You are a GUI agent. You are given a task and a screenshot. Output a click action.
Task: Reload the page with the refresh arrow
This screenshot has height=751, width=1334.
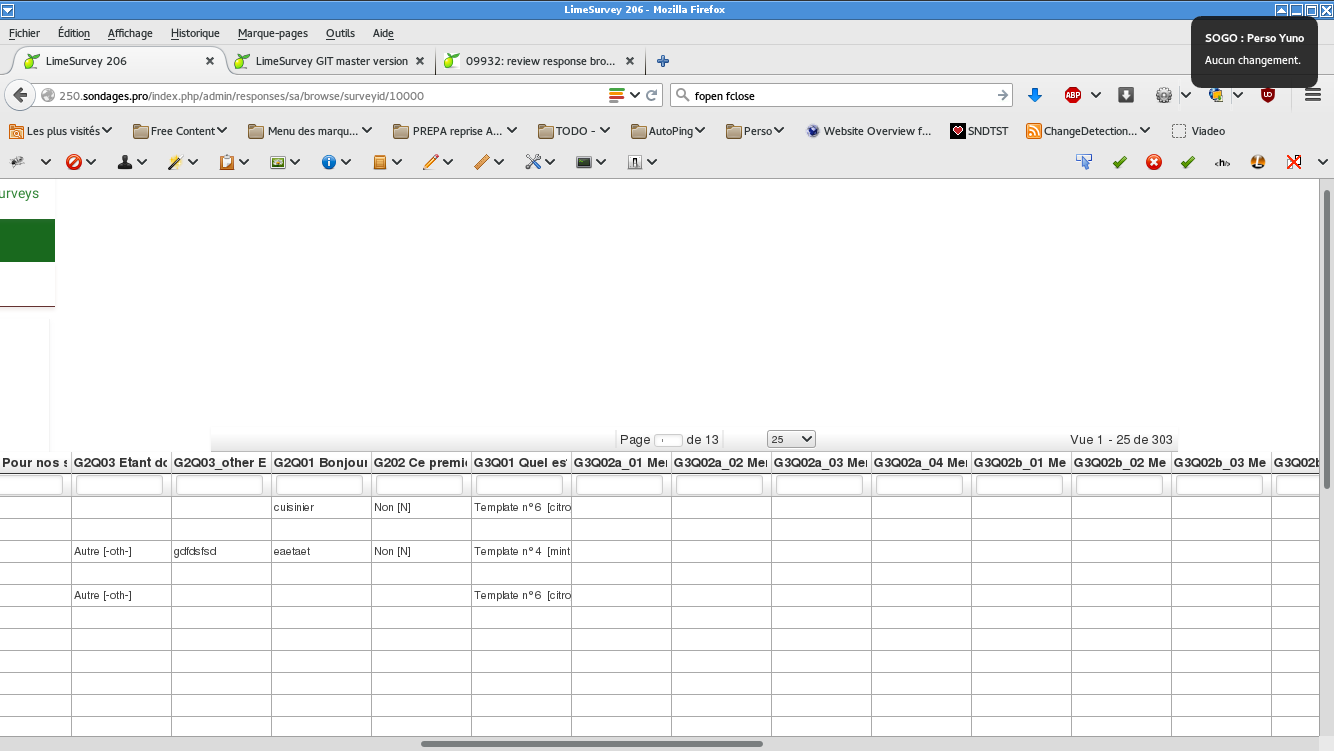[x=652, y=95]
